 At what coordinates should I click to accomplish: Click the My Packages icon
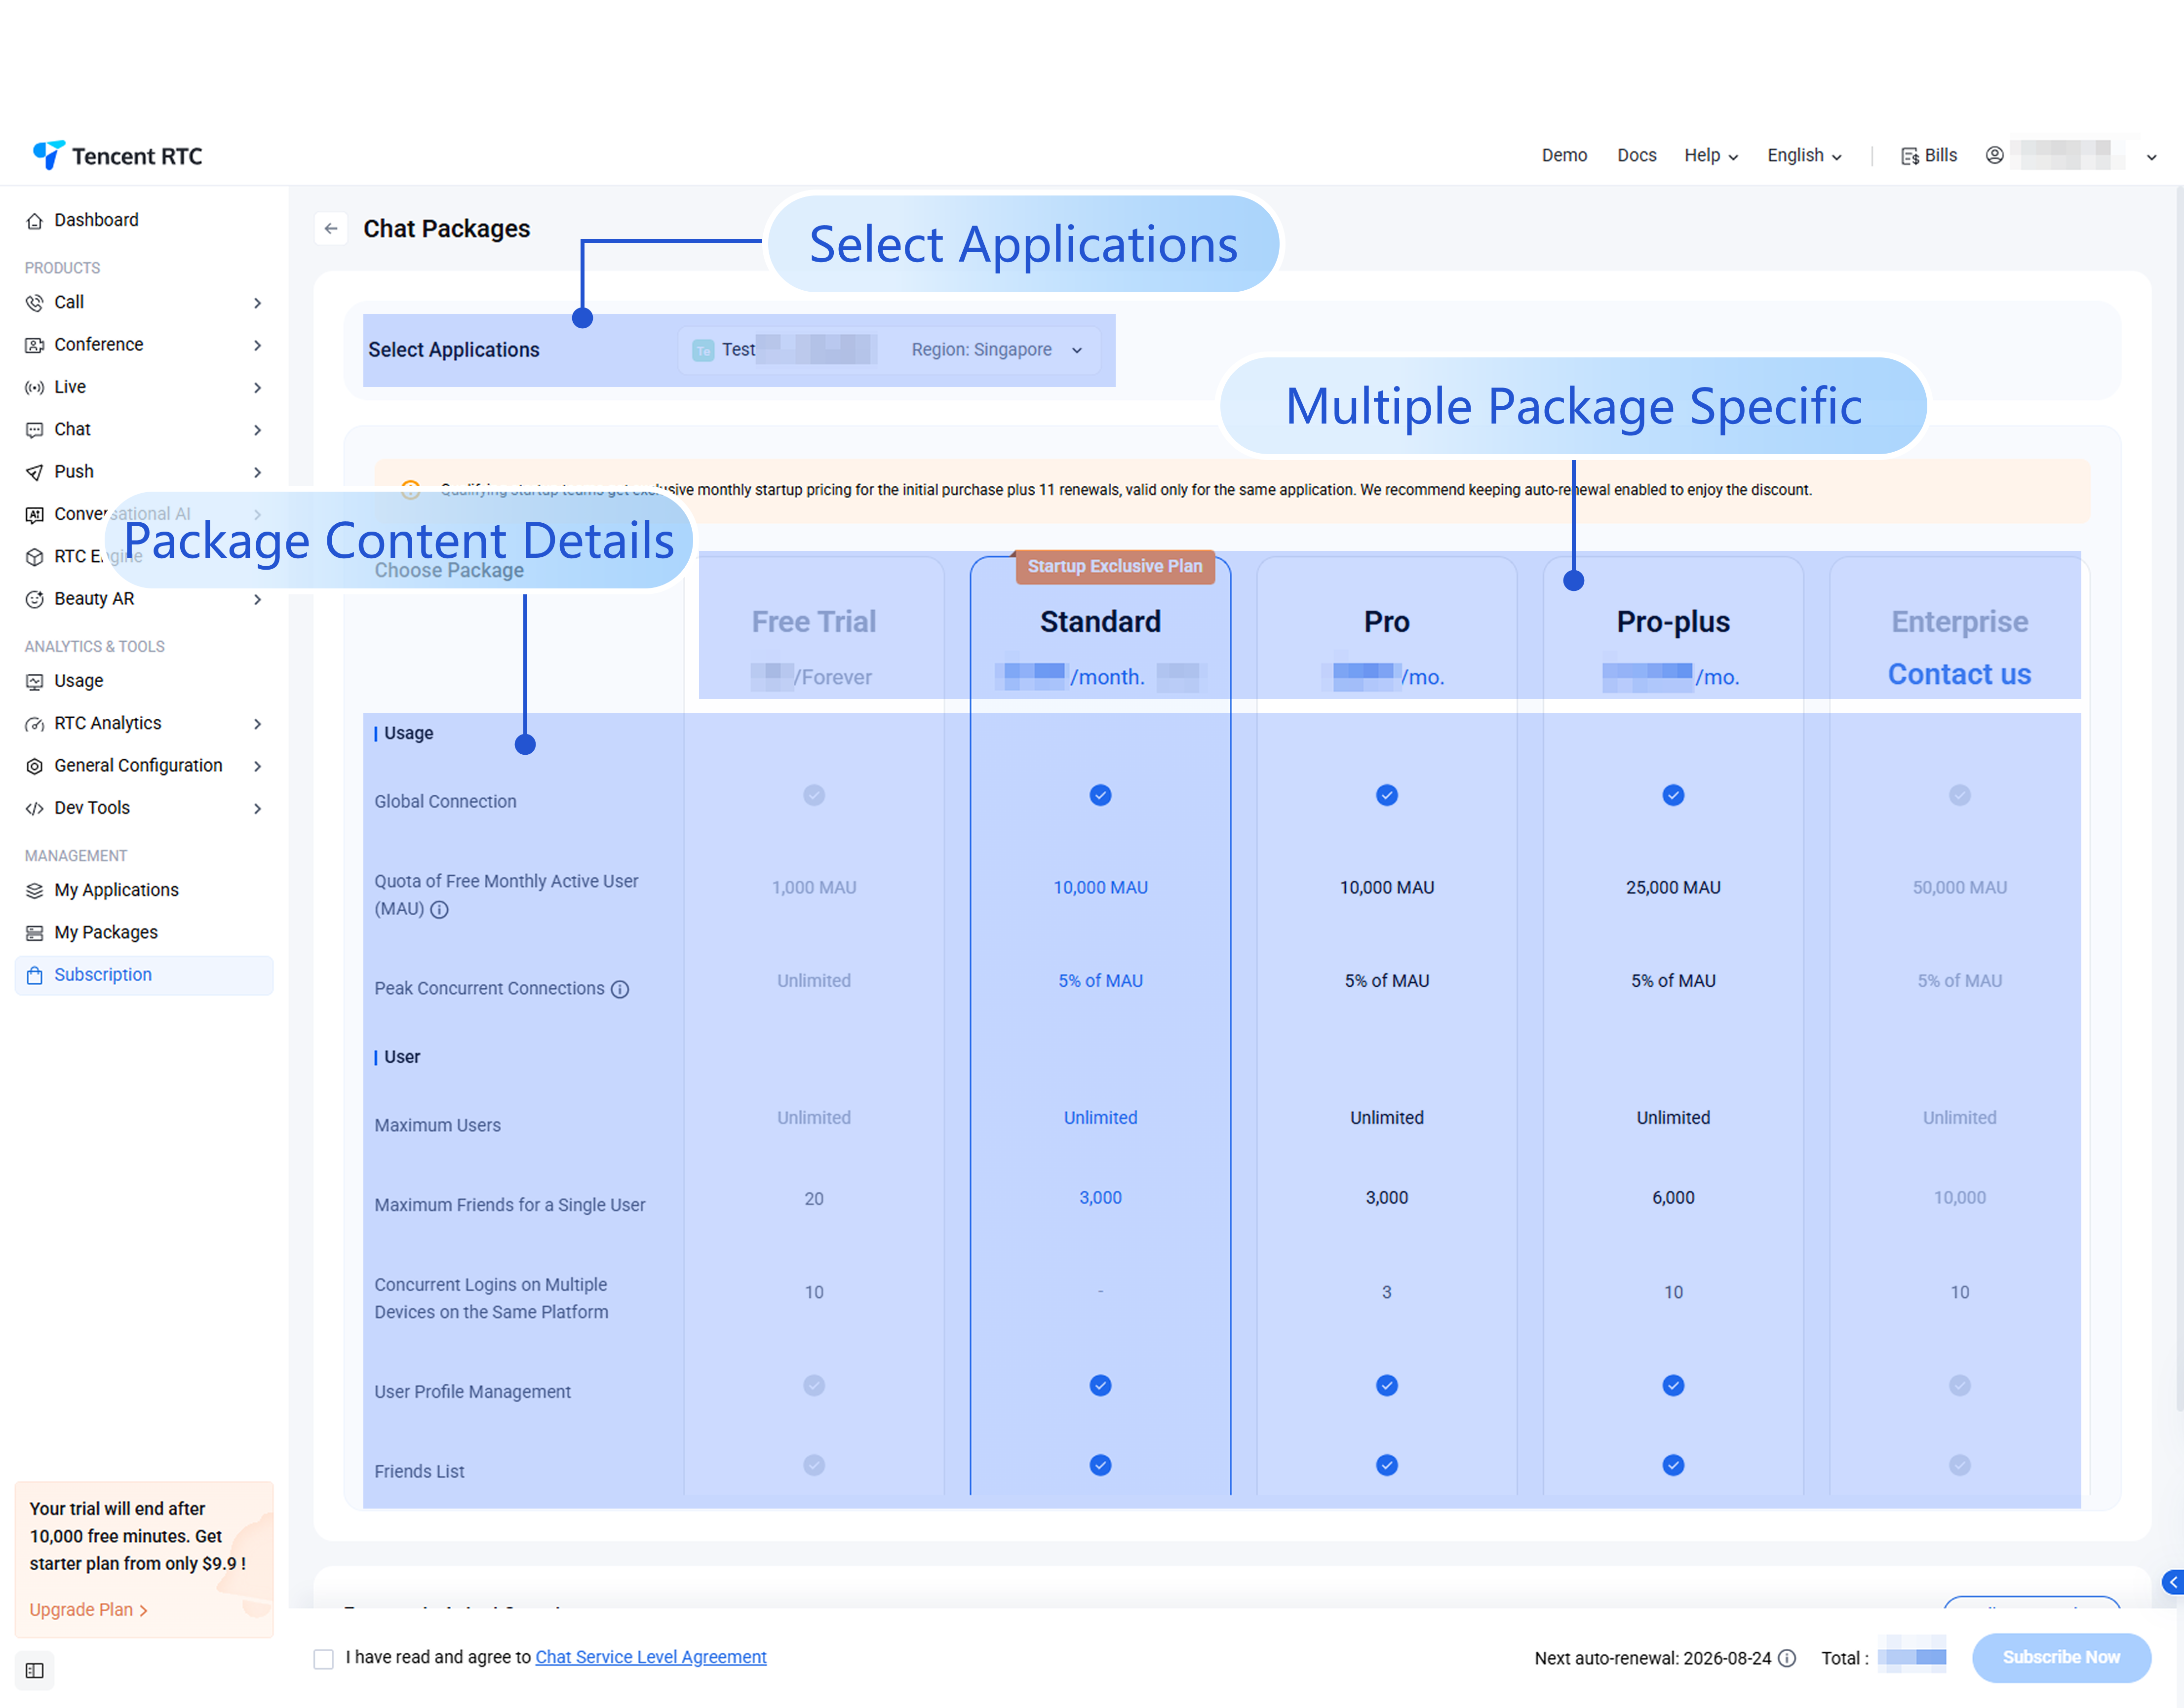(x=35, y=933)
